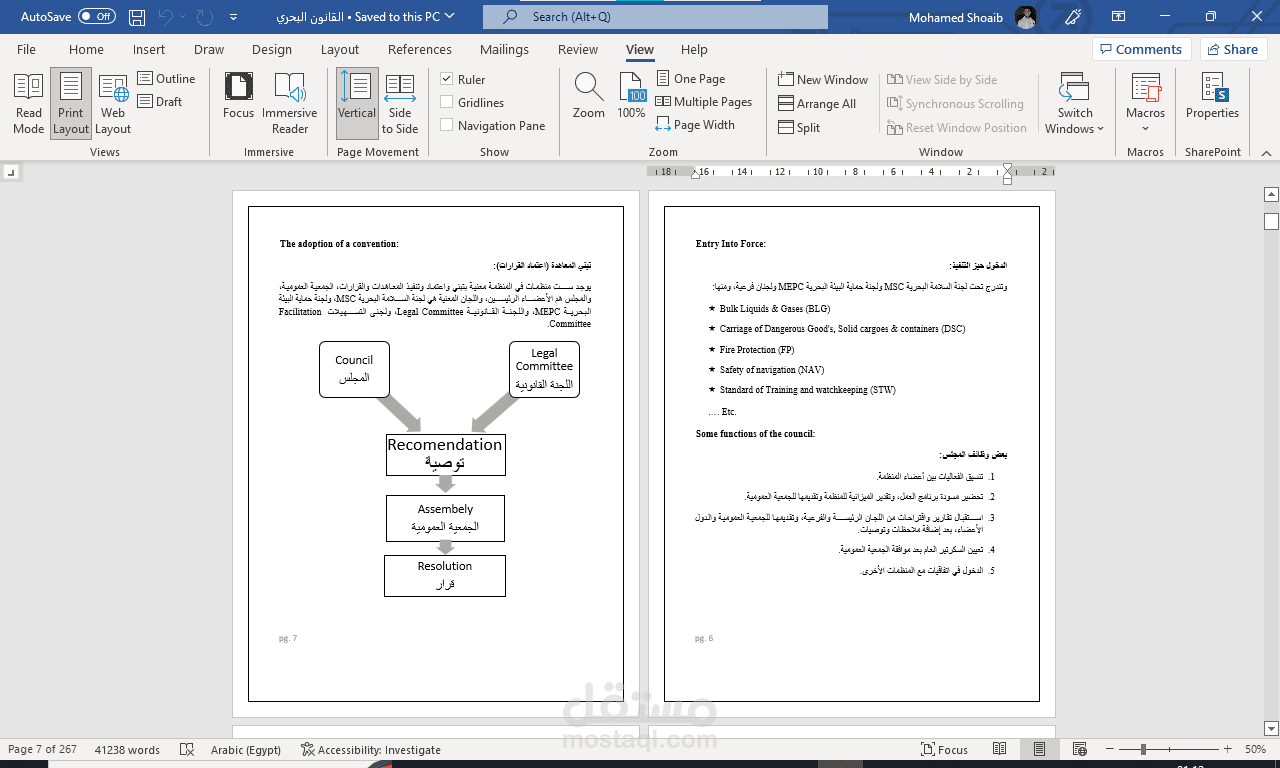1280x768 pixels.
Task: Collapse the ribbon chevron
Action: point(1265,153)
